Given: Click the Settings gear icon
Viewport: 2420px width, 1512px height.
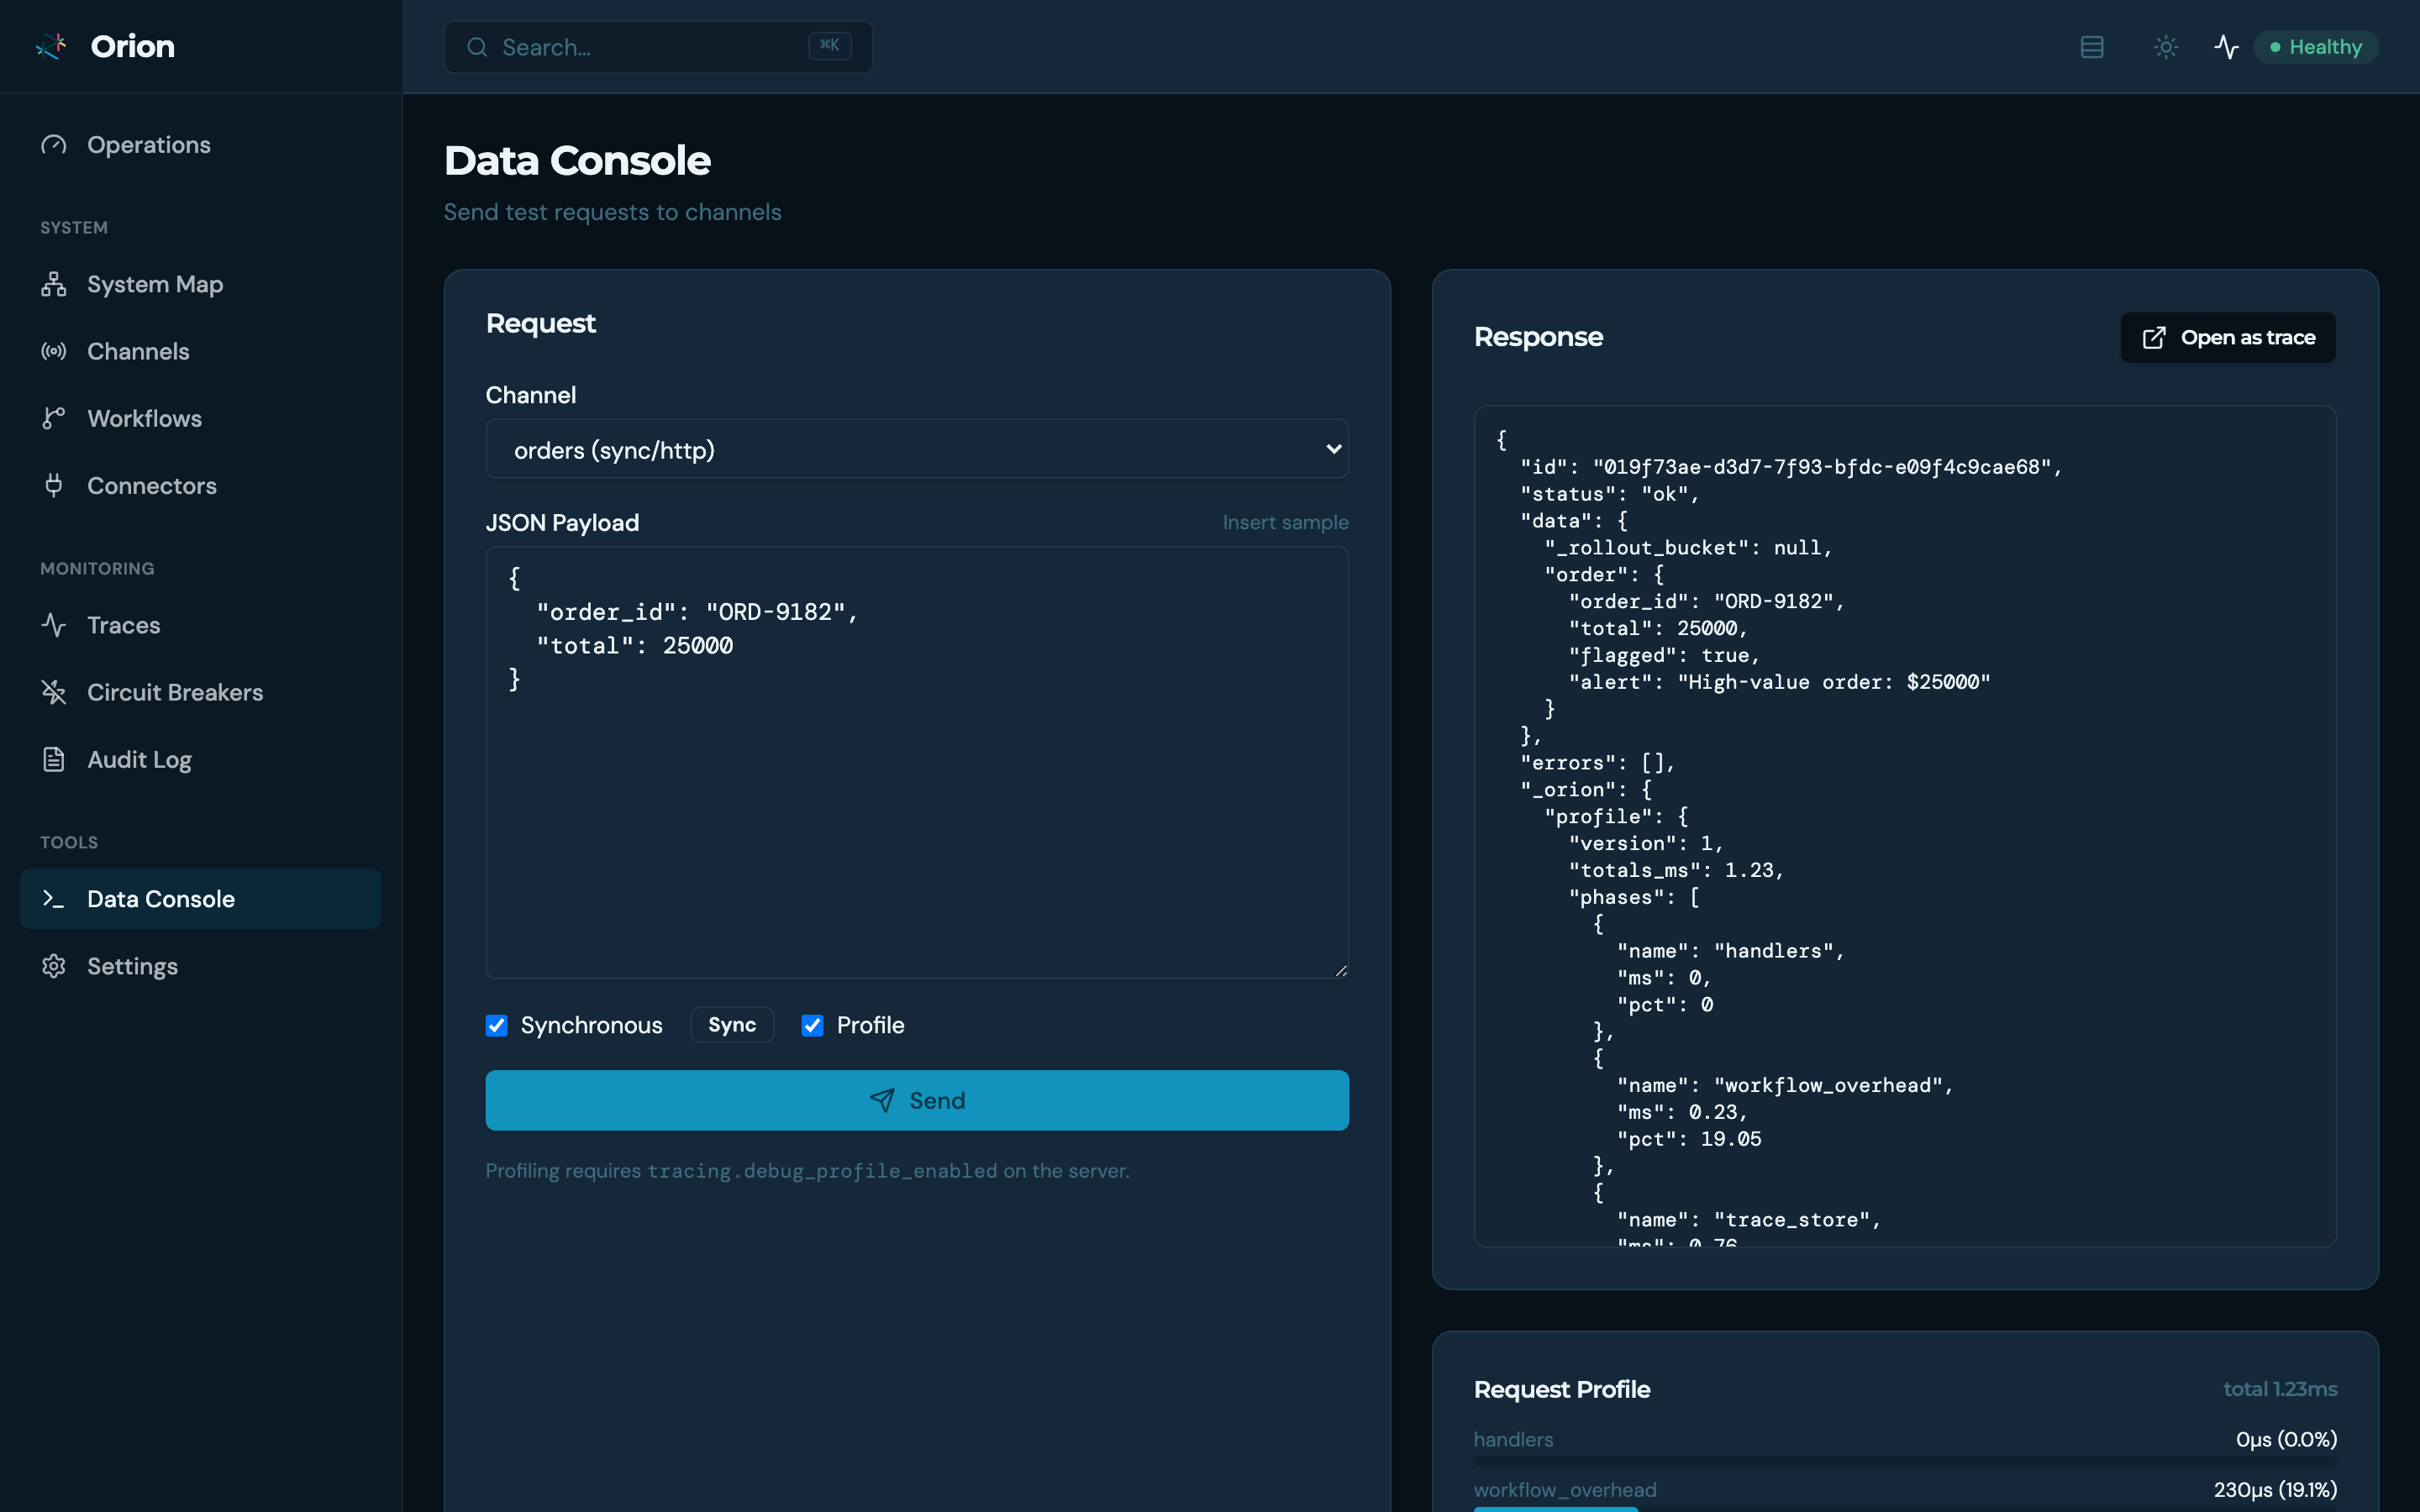Looking at the screenshot, I should pos(54,966).
